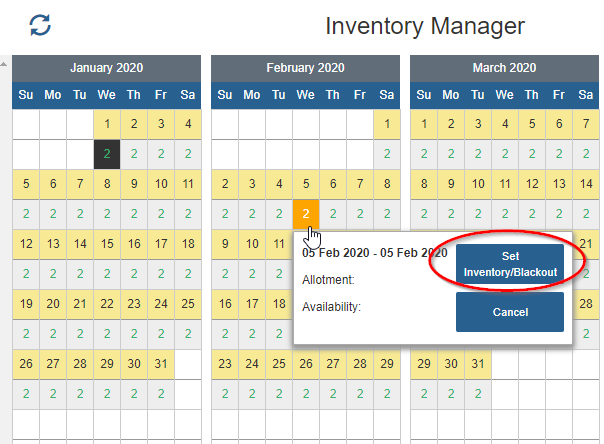Click the inventory value under January 20

pyautogui.click(x=53, y=334)
